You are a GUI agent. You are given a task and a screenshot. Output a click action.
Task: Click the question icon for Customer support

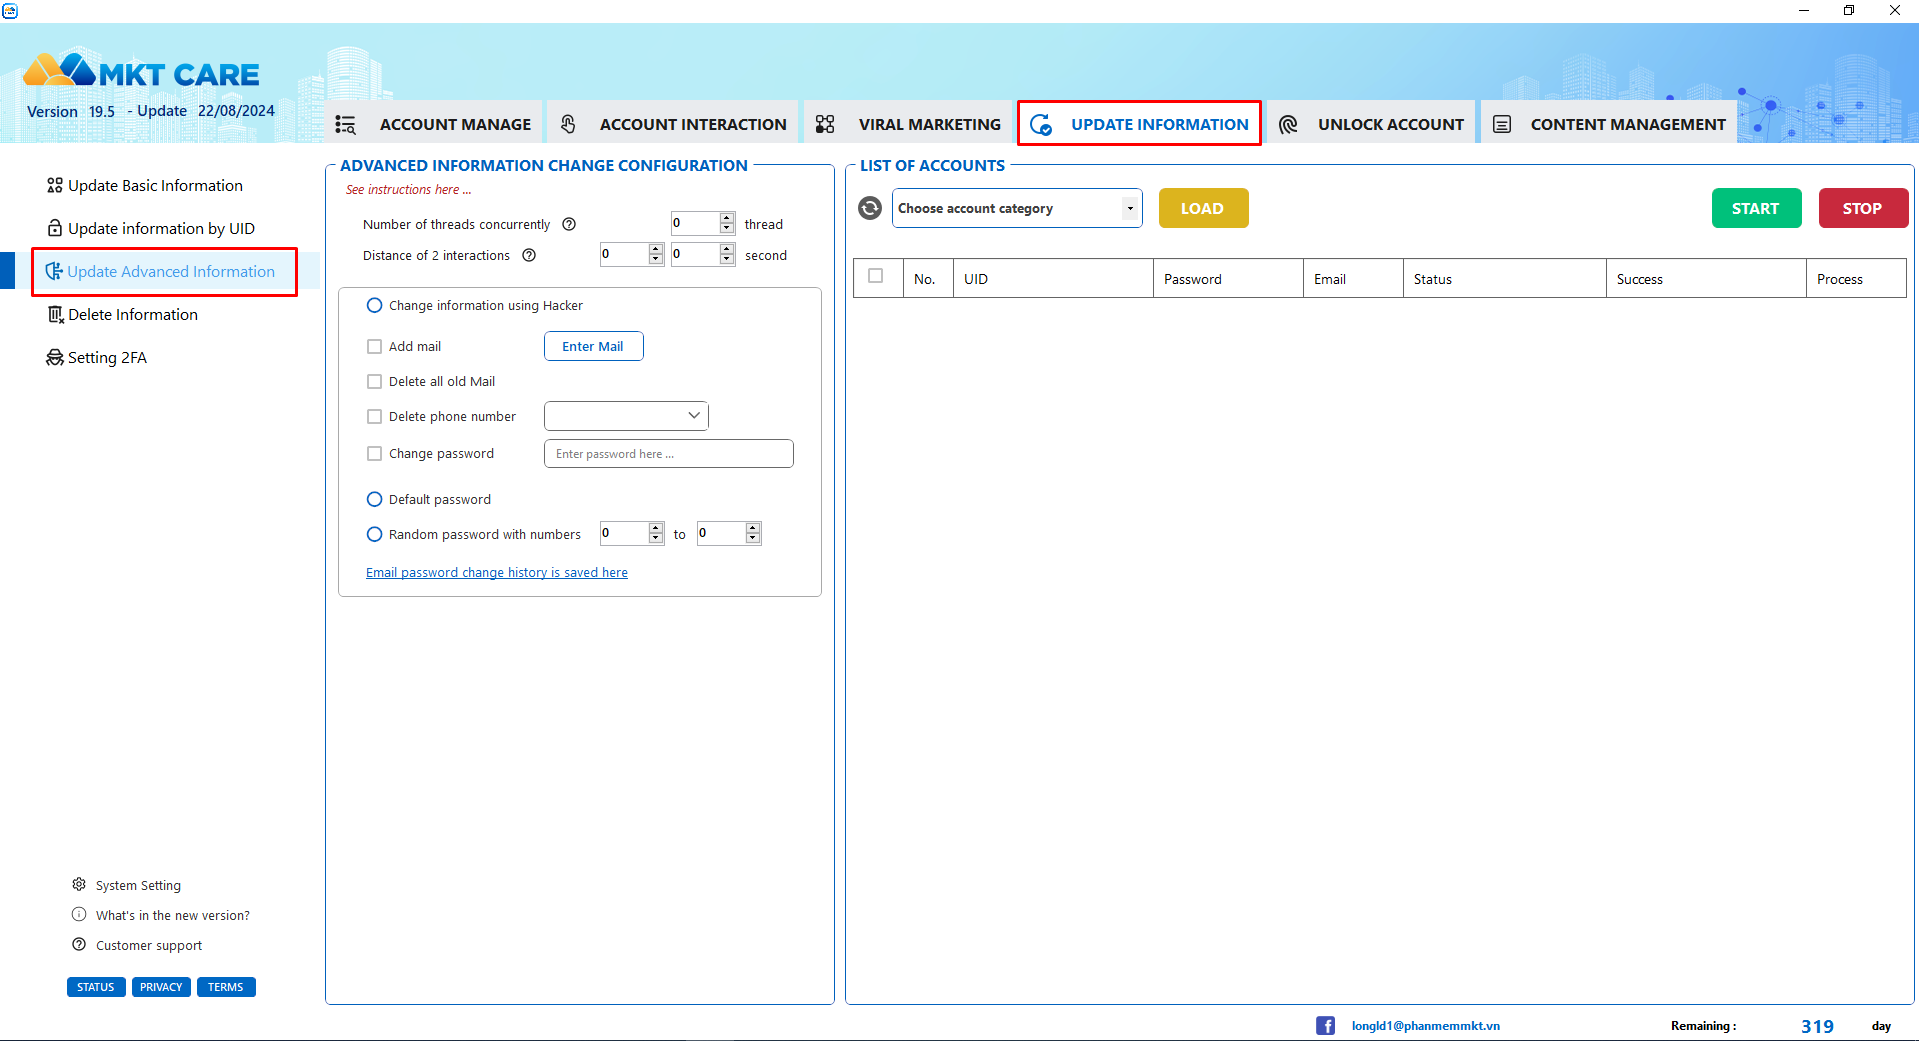(x=79, y=944)
